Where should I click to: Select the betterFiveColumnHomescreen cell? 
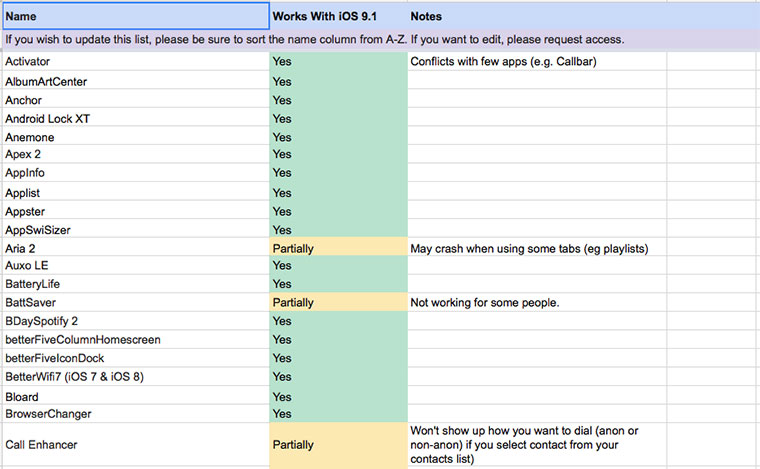[136, 340]
